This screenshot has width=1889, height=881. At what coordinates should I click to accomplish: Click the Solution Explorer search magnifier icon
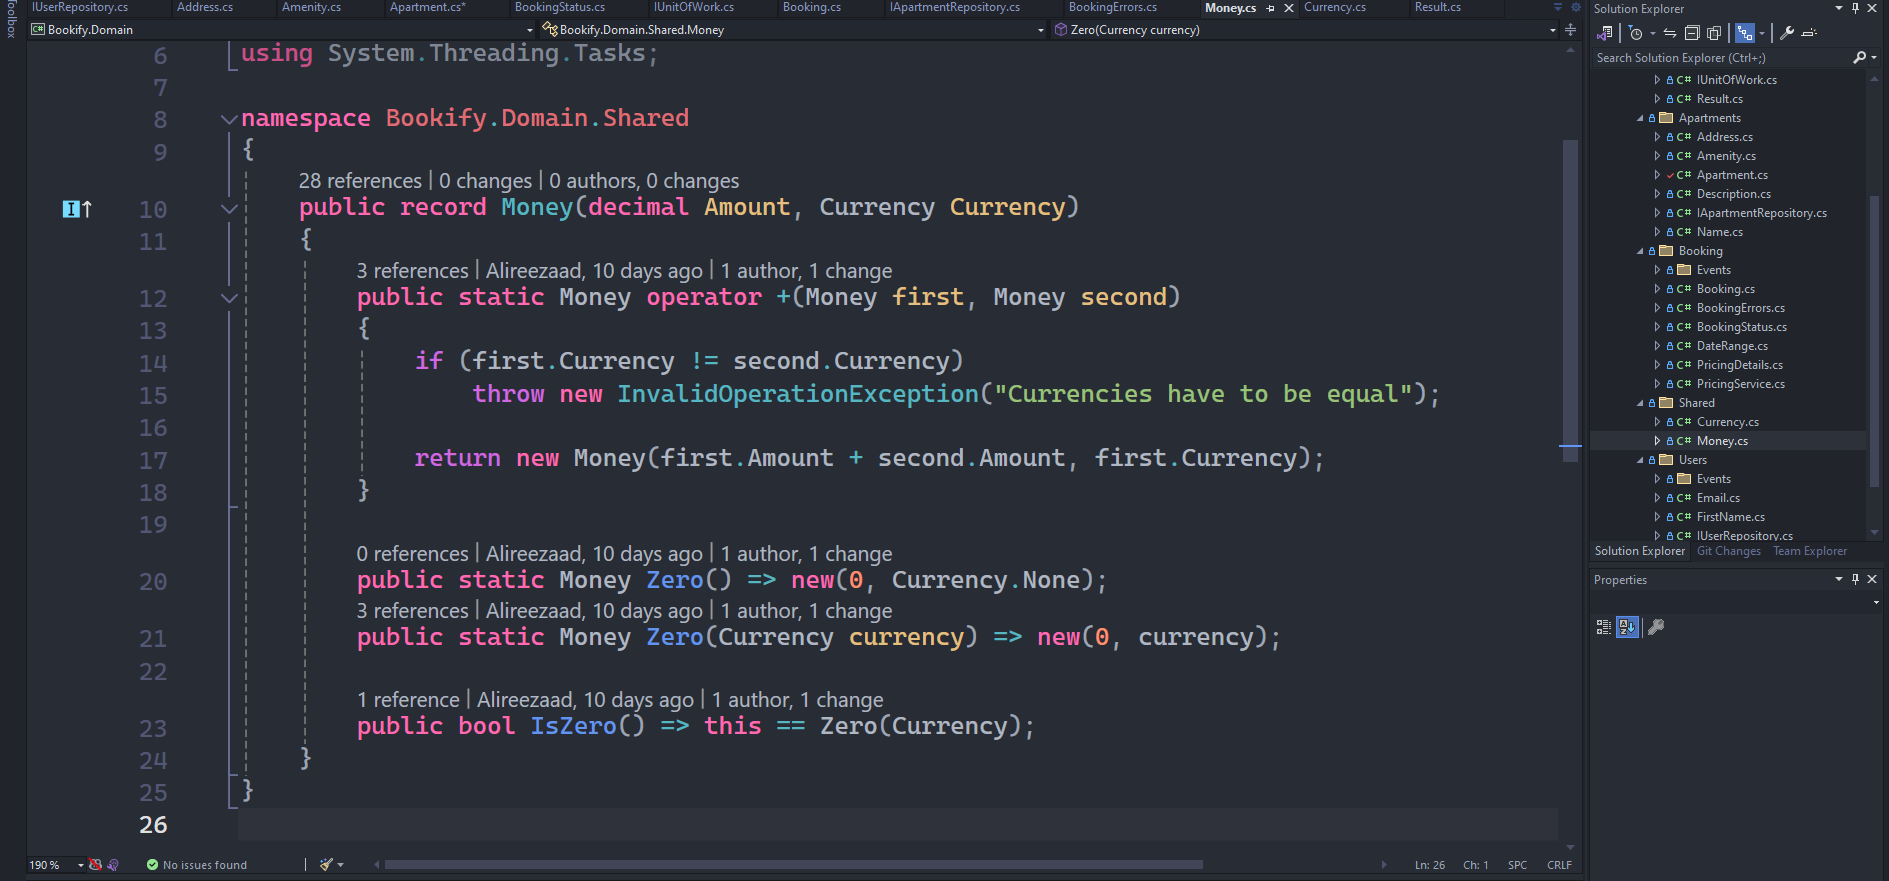[x=1859, y=58]
